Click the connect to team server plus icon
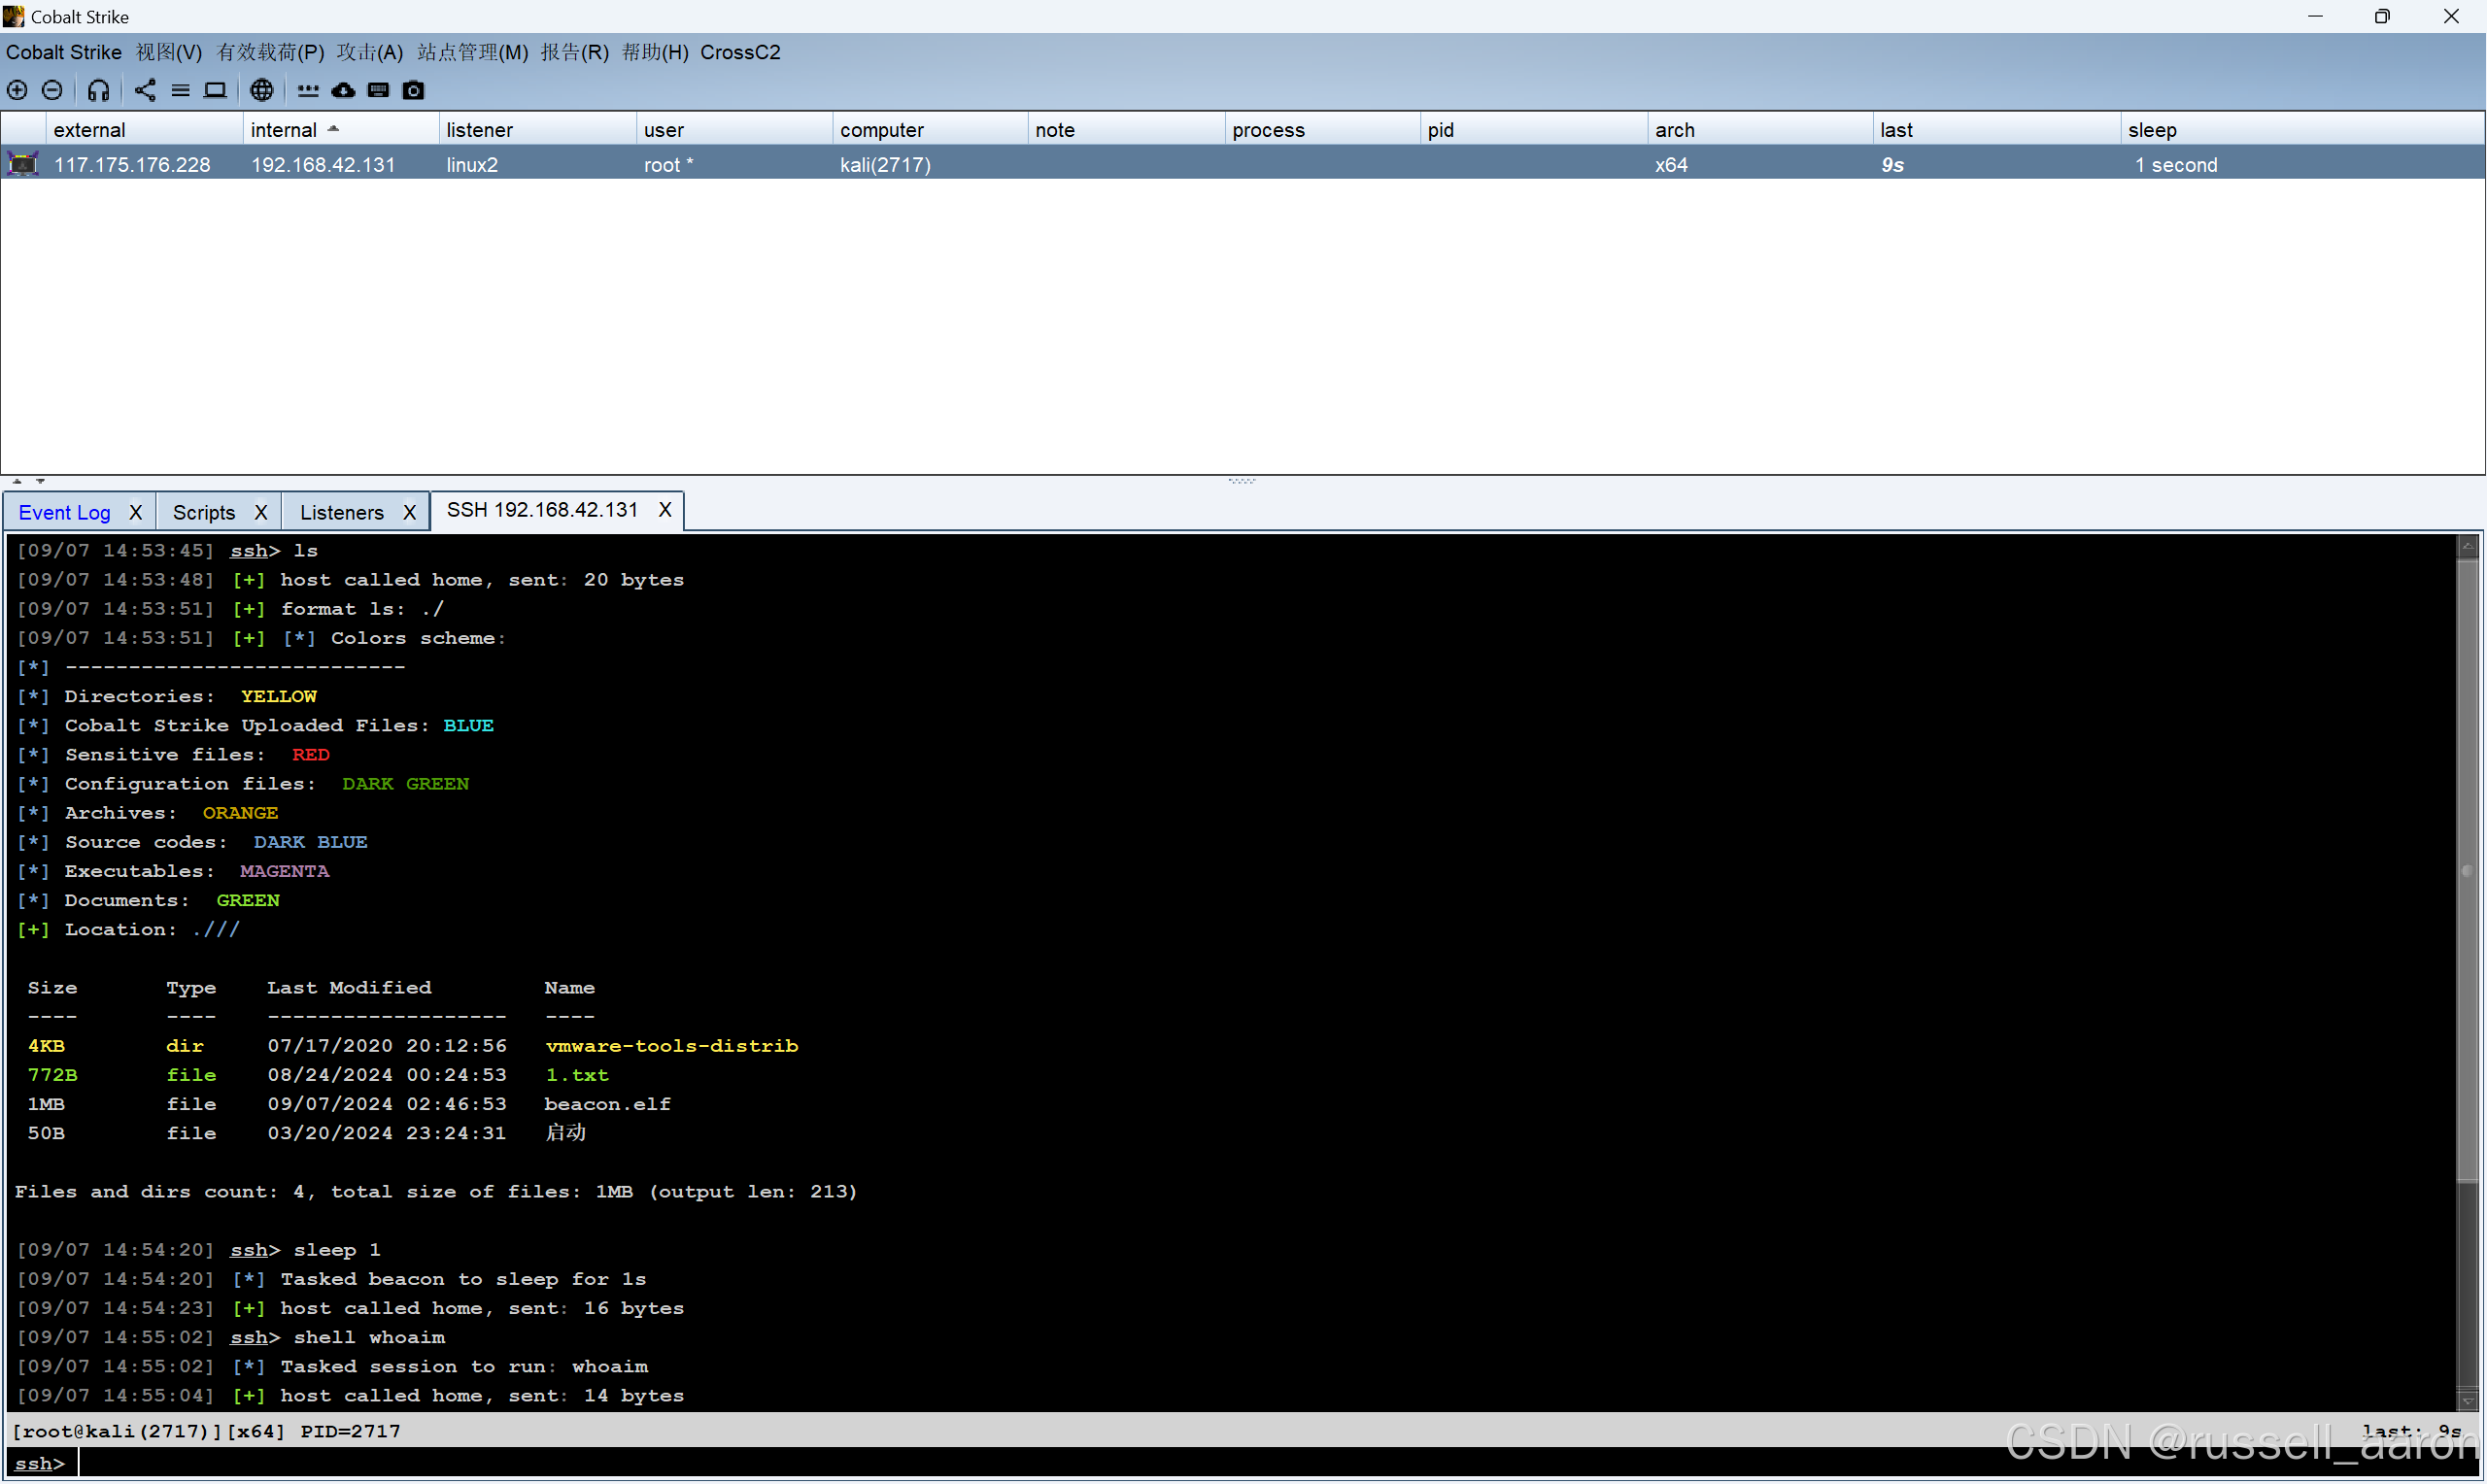The image size is (2487, 1484). point(17,90)
